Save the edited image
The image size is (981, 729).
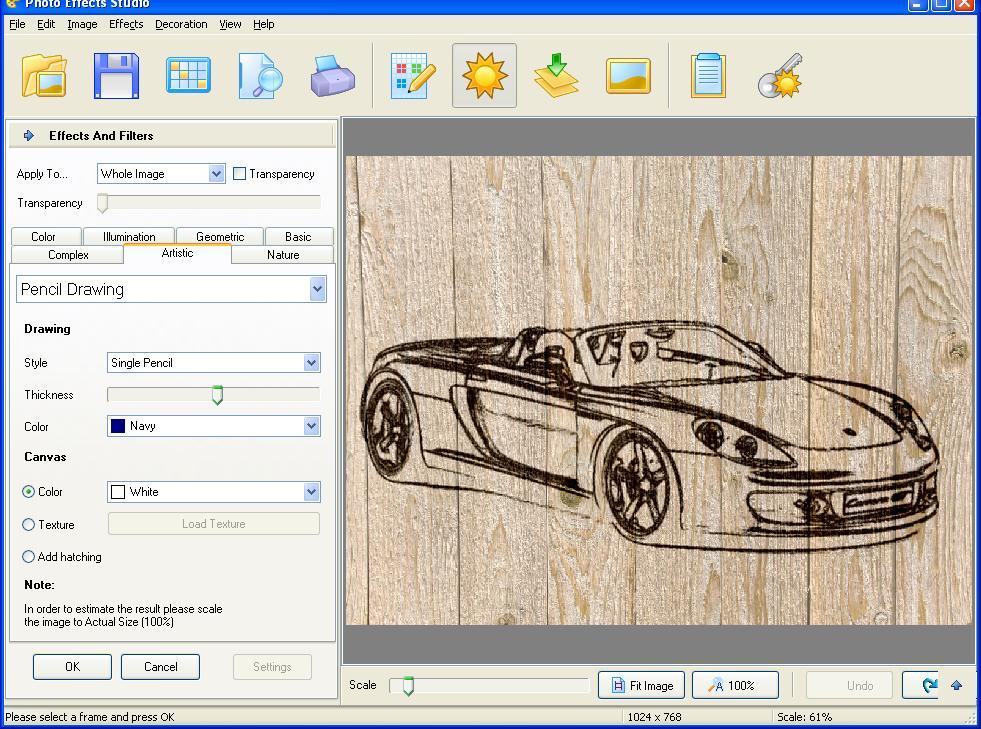coord(114,74)
